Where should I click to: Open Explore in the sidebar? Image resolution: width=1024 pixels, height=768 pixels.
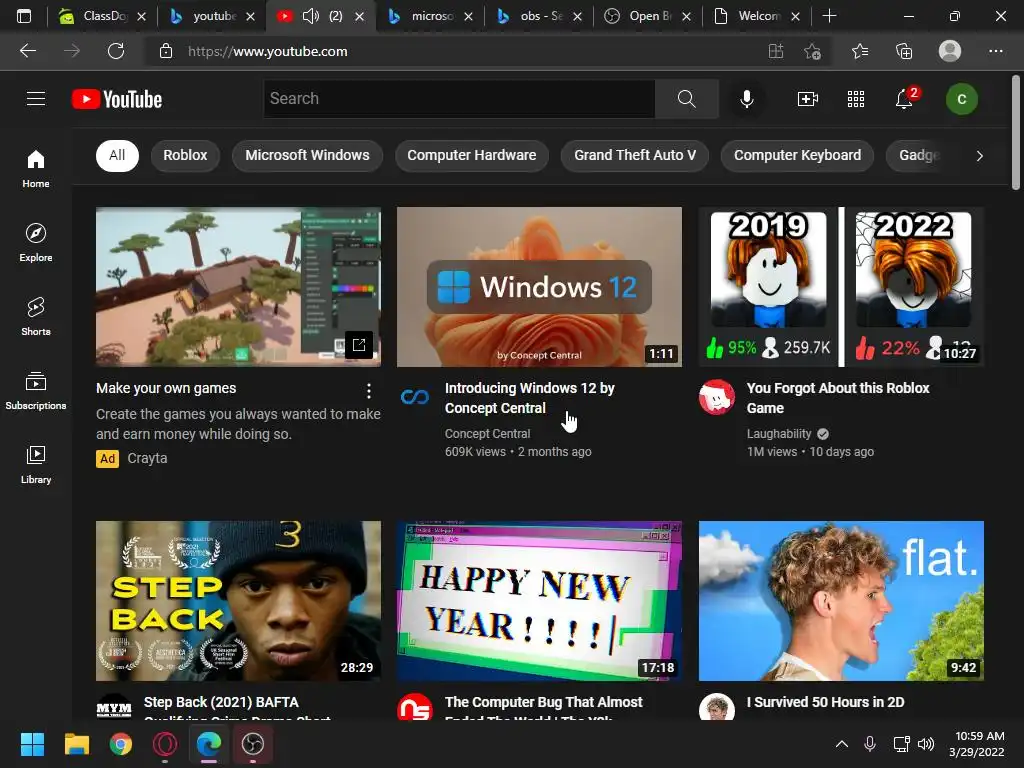click(x=36, y=242)
